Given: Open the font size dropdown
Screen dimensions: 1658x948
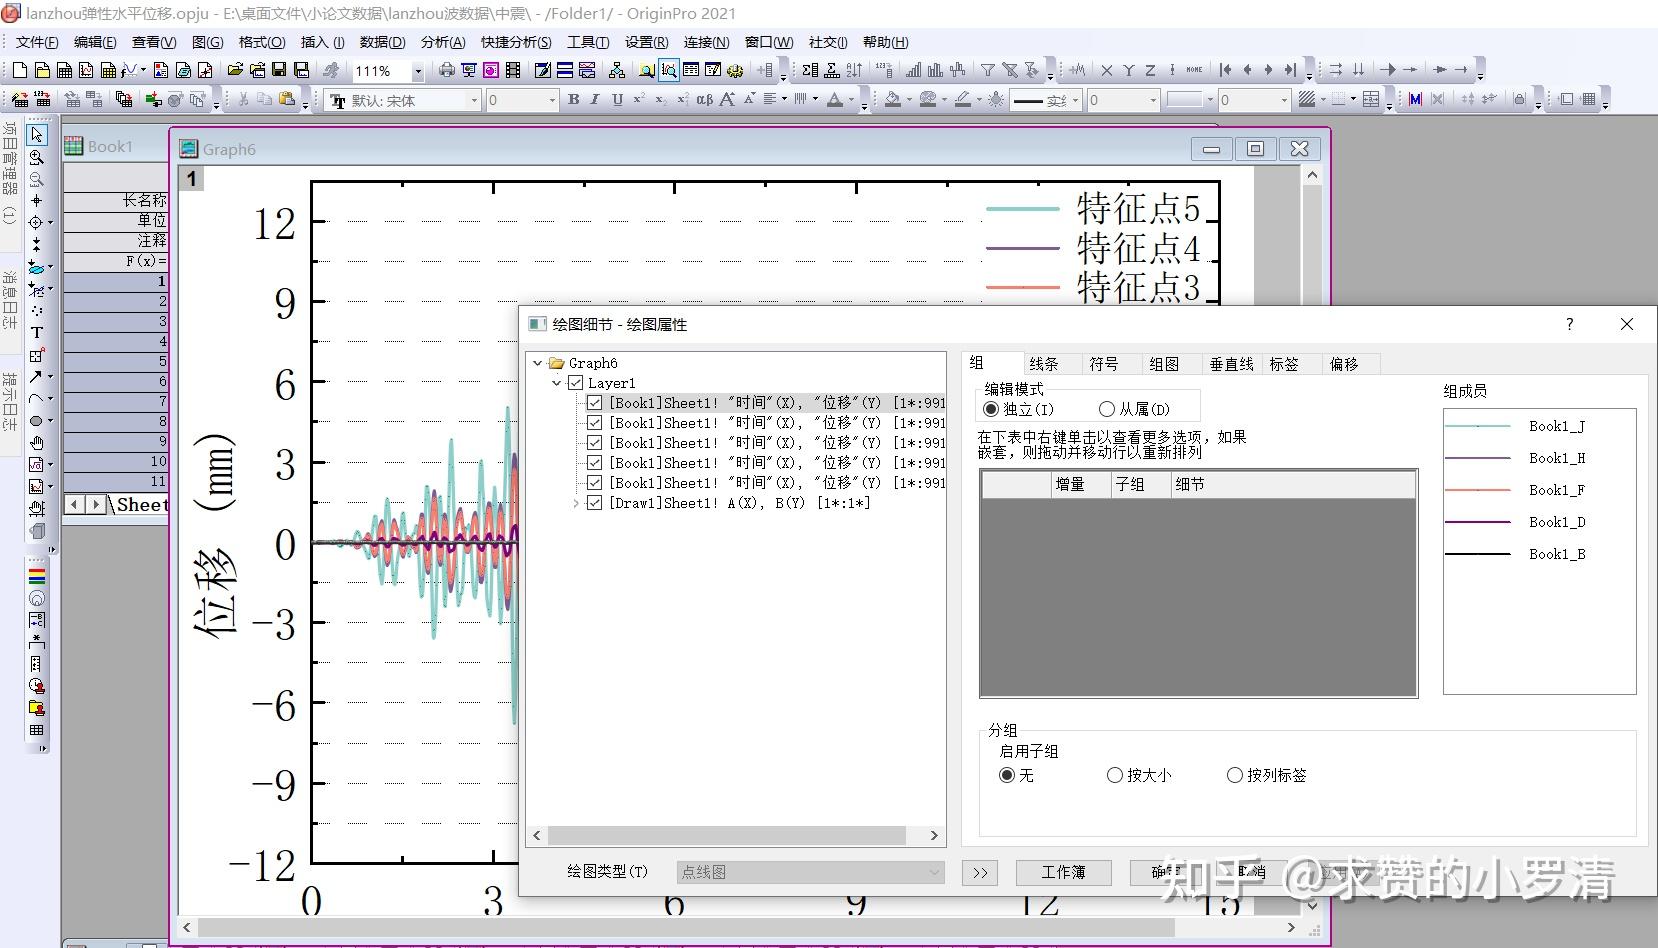Looking at the screenshot, I should tap(551, 100).
